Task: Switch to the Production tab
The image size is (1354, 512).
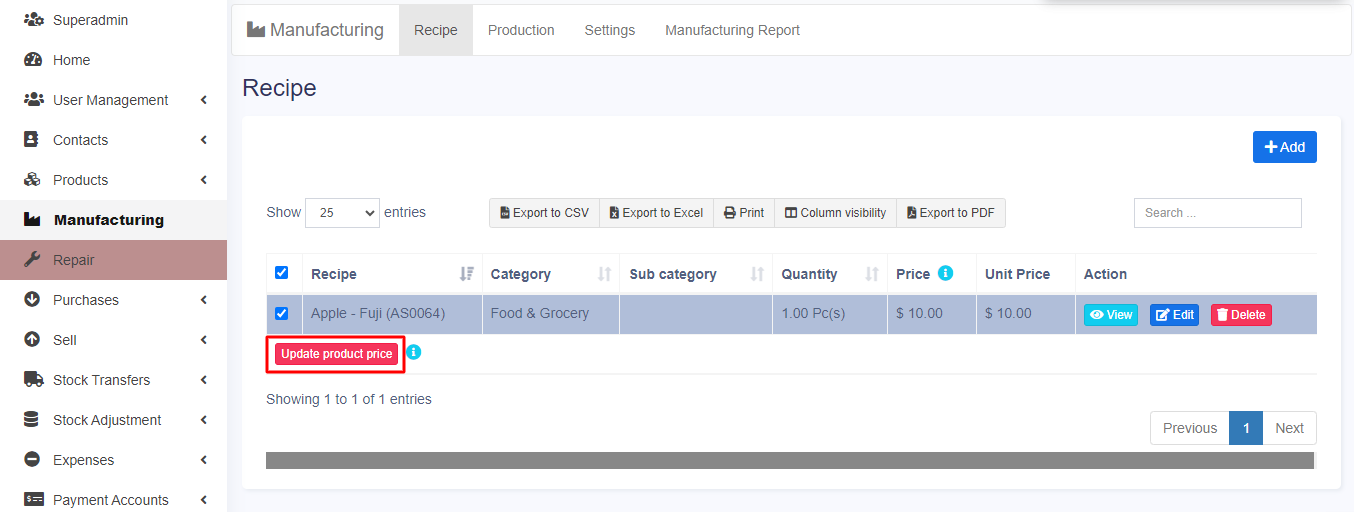Action: (520, 30)
